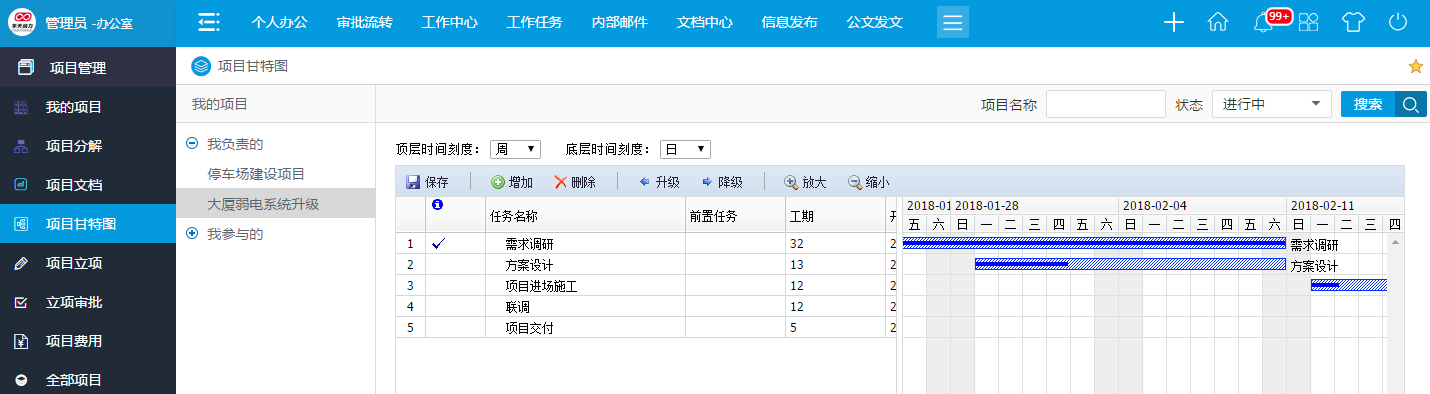Open 立项审批 in sidebar
The width and height of the screenshot is (1430, 394).
[88, 302]
